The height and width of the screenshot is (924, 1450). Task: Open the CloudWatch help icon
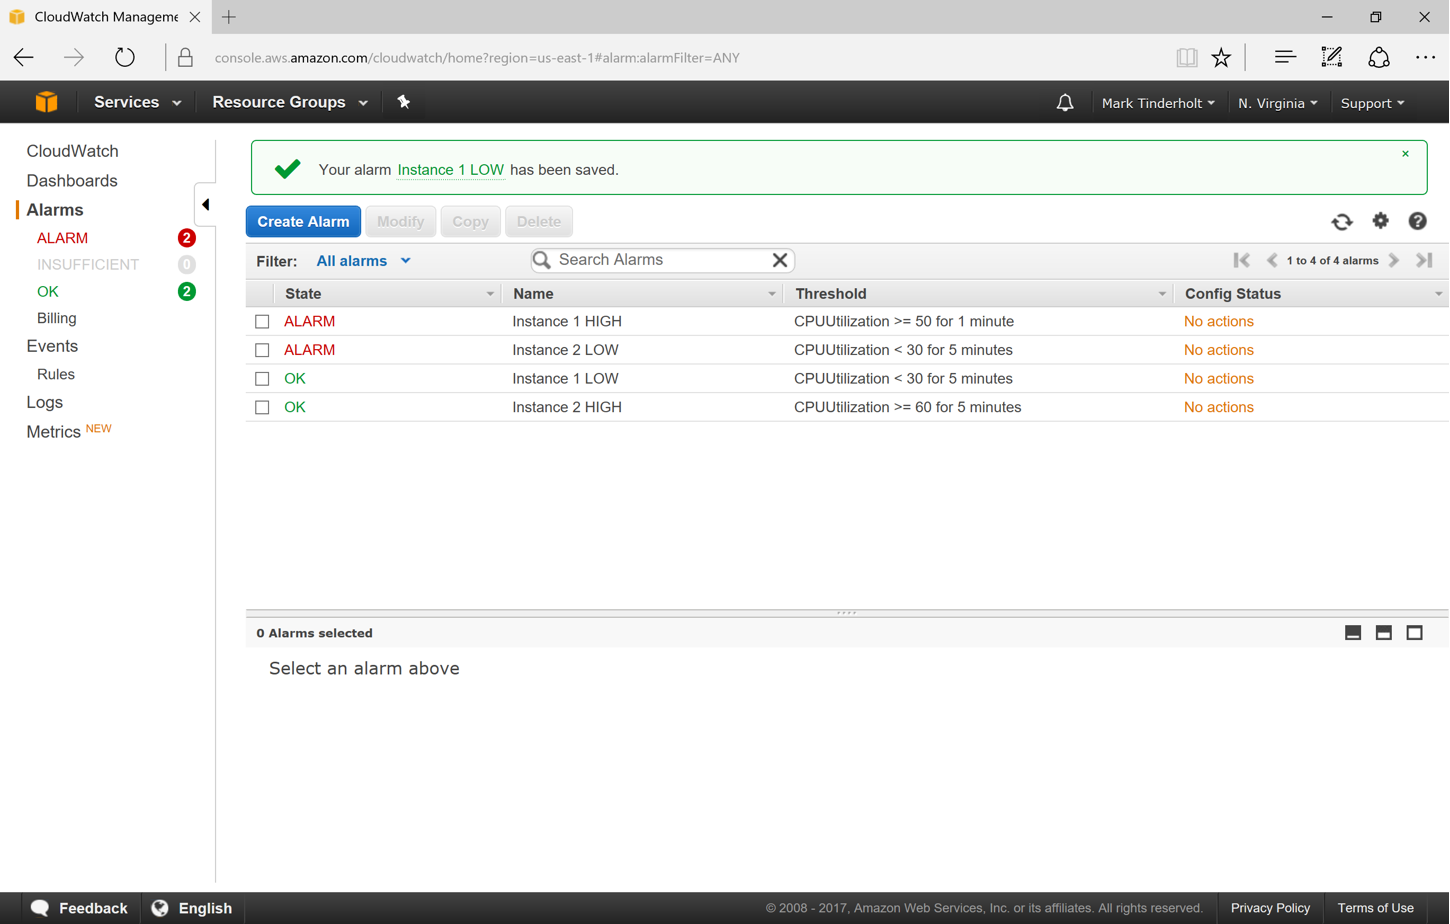[x=1418, y=221]
